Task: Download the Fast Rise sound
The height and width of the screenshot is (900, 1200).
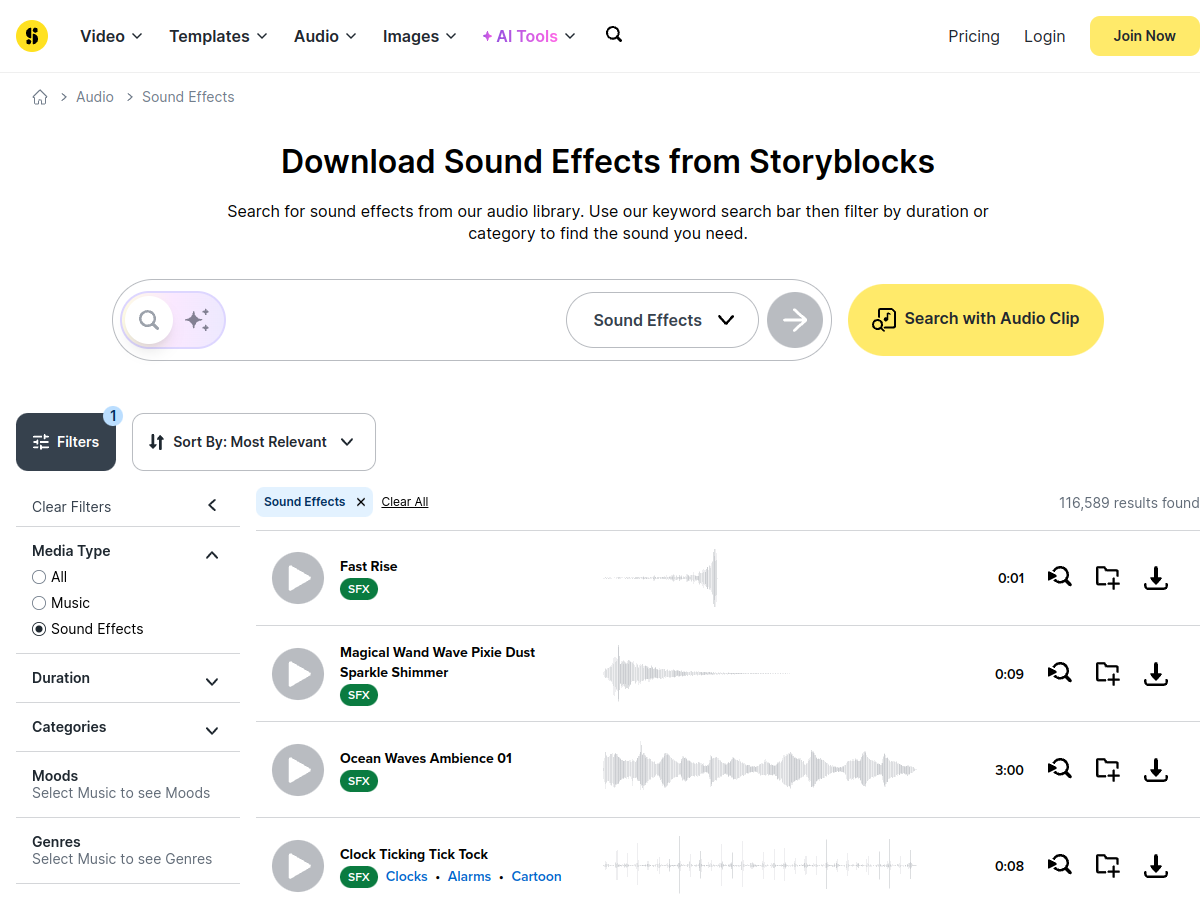Action: (1156, 578)
